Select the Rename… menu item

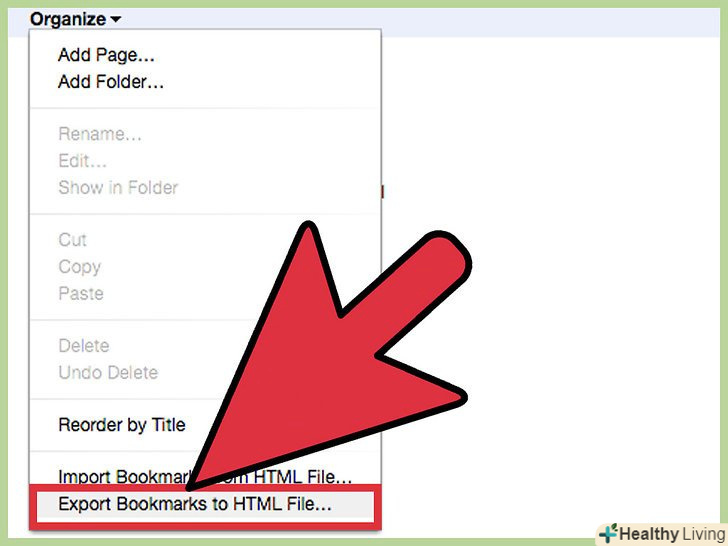click(x=100, y=134)
